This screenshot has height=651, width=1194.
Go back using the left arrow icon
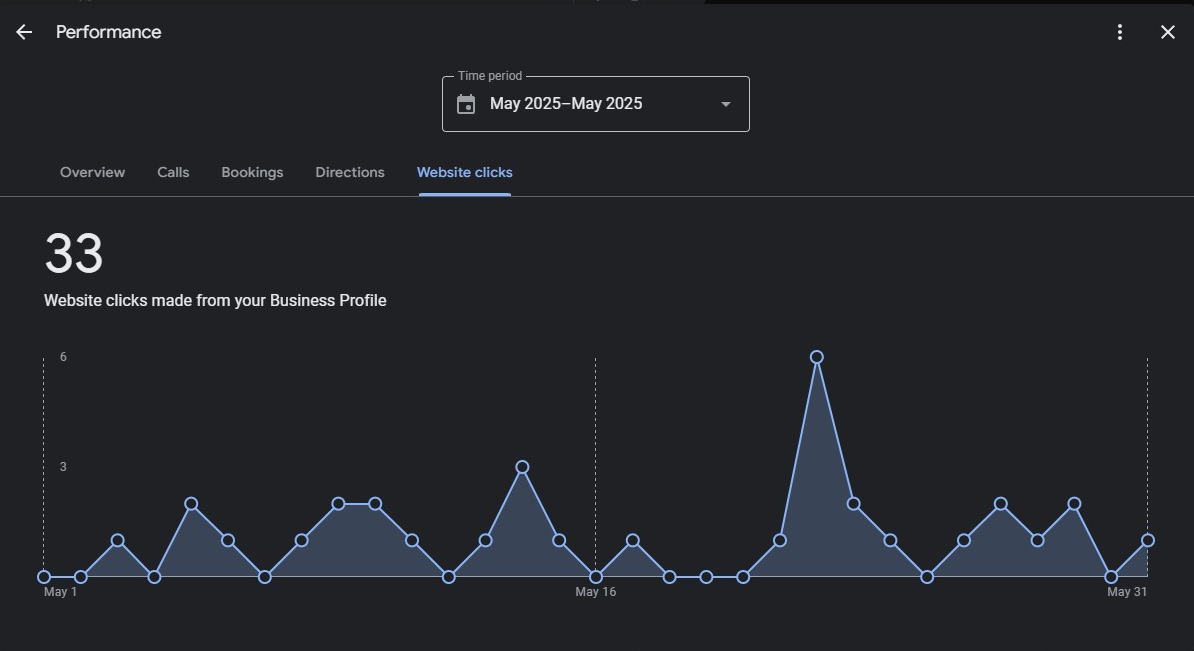click(24, 32)
